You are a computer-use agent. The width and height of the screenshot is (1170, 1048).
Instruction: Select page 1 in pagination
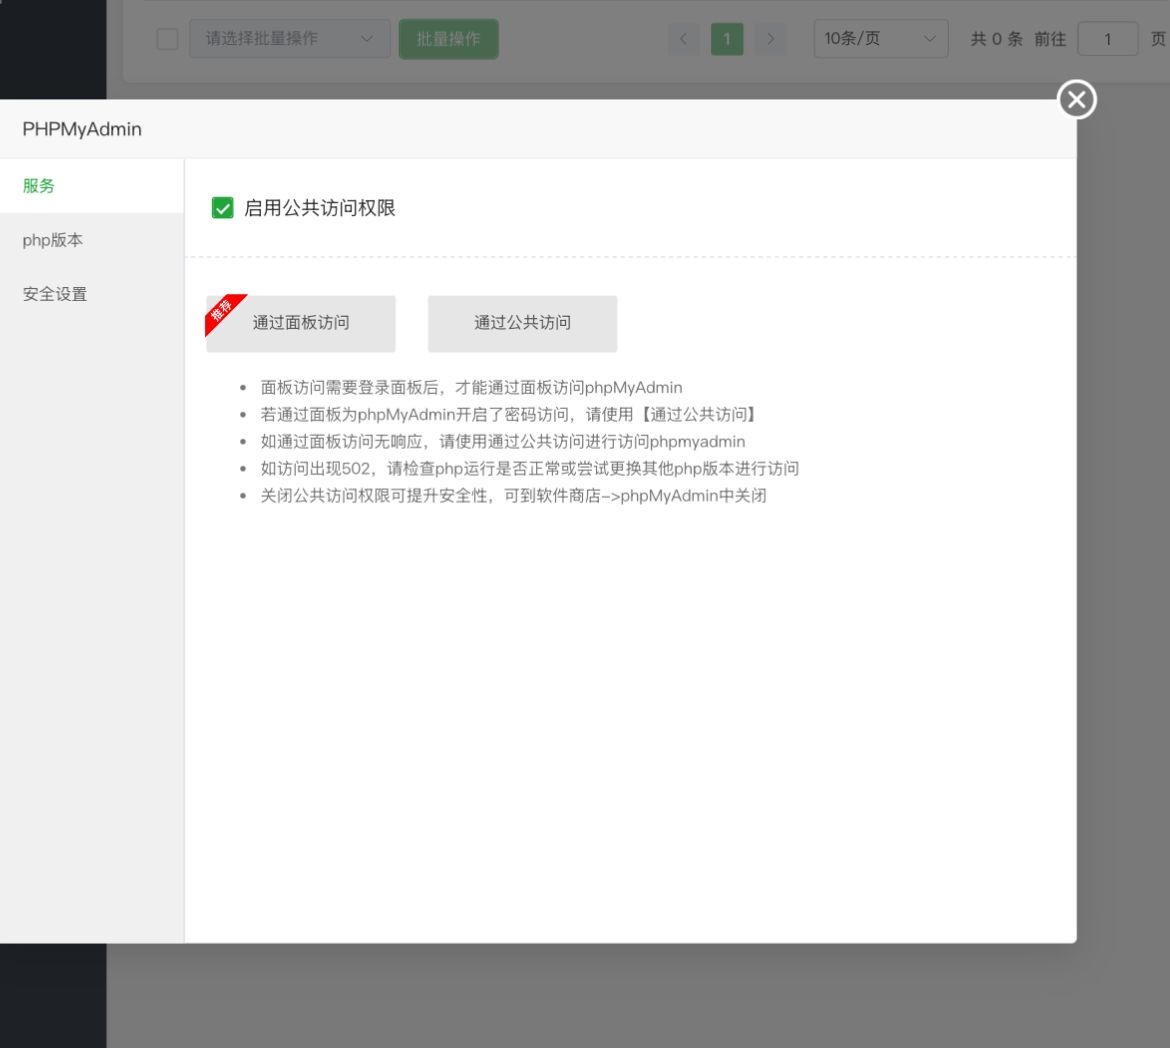pos(727,39)
